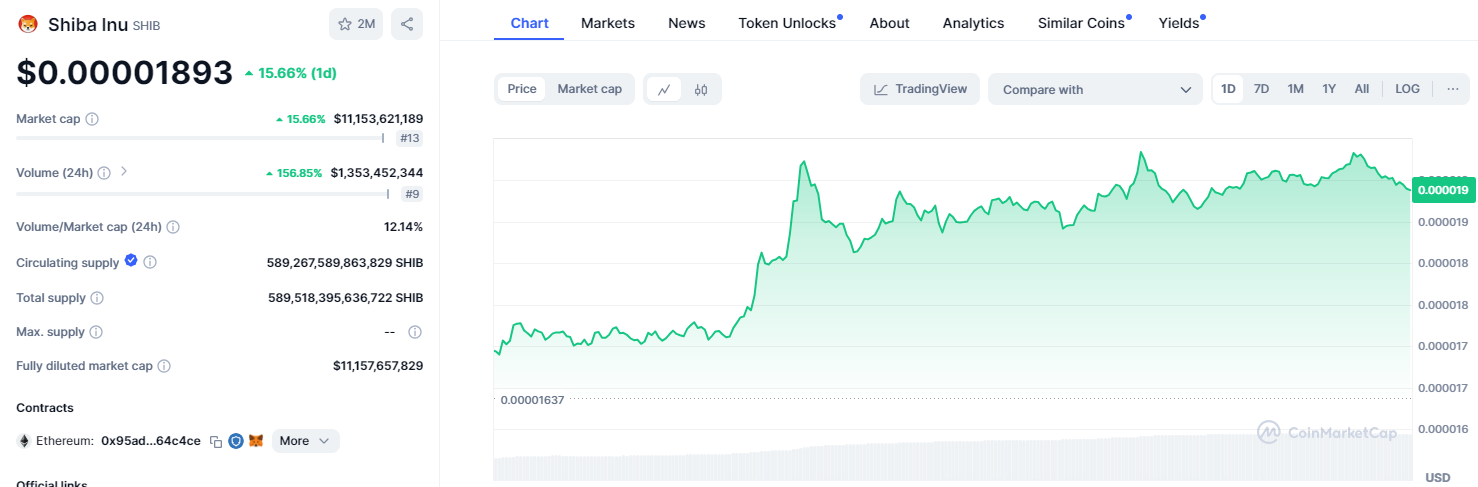Click the 12.14% volume ratio value
Image resolution: width=1478 pixels, height=487 pixels.
coord(403,227)
